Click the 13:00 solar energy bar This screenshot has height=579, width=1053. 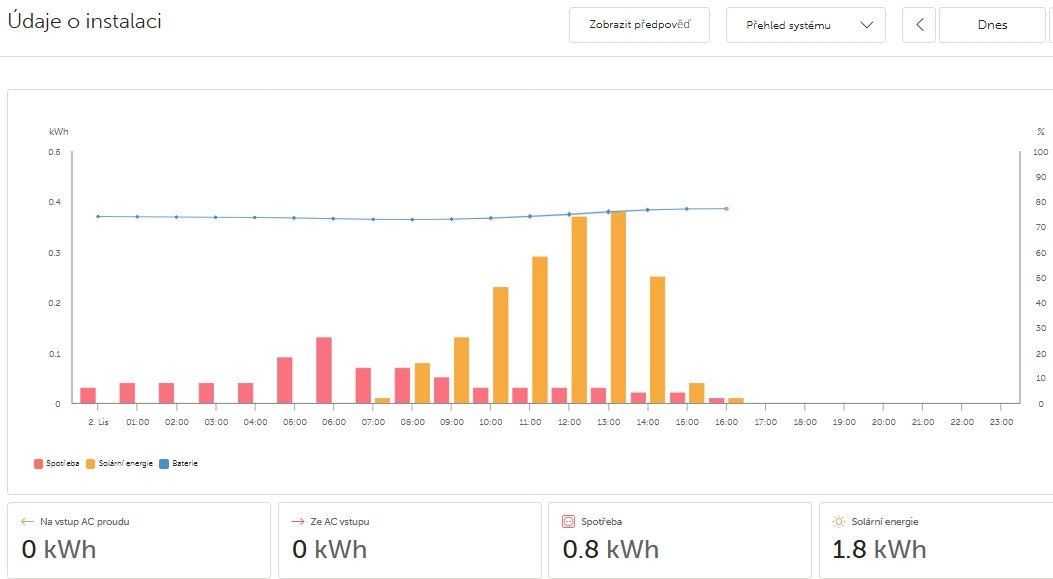618,307
